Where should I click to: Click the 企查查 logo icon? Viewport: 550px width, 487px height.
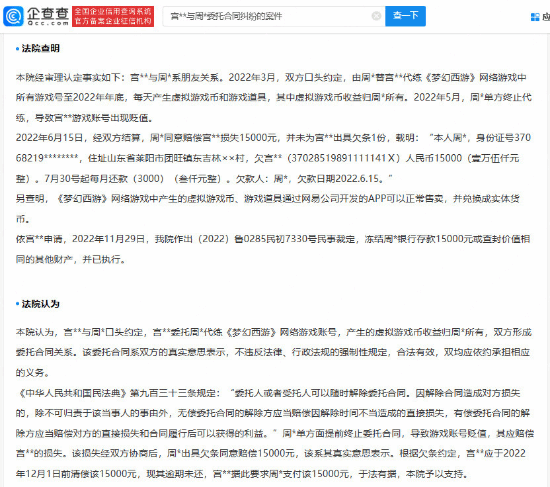[x=13, y=16]
